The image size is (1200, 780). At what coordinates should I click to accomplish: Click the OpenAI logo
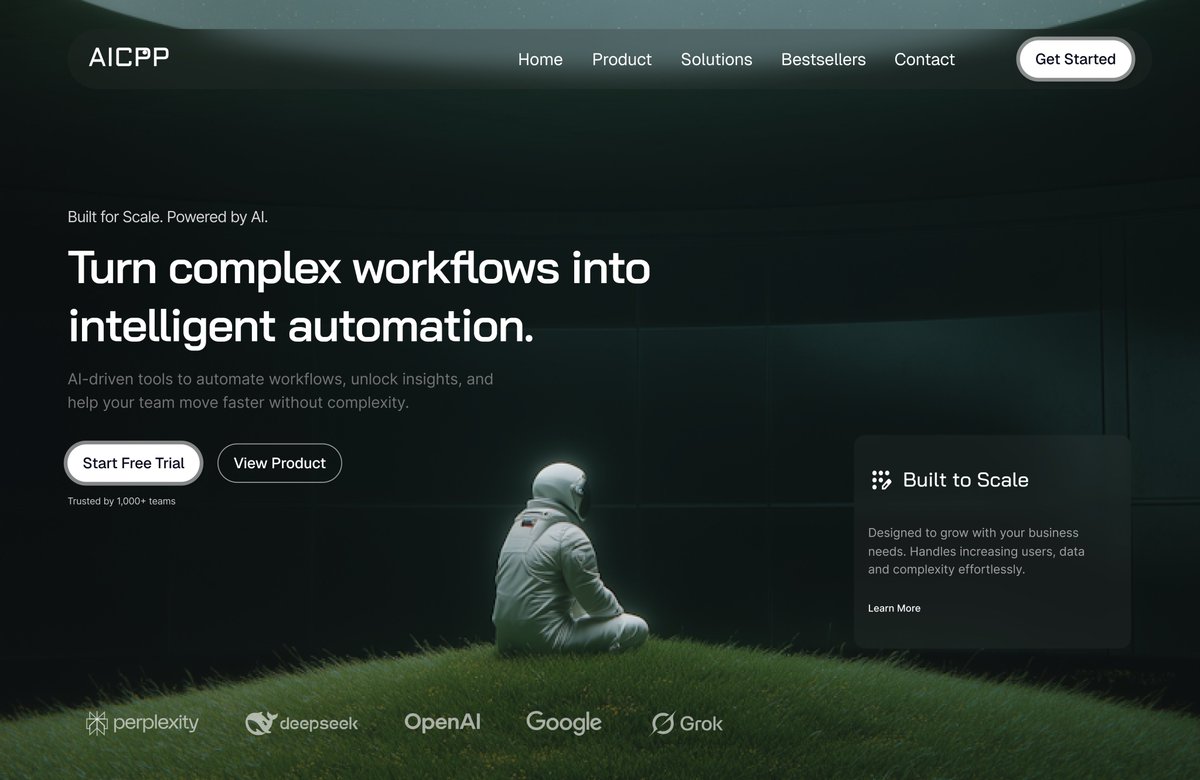click(442, 721)
